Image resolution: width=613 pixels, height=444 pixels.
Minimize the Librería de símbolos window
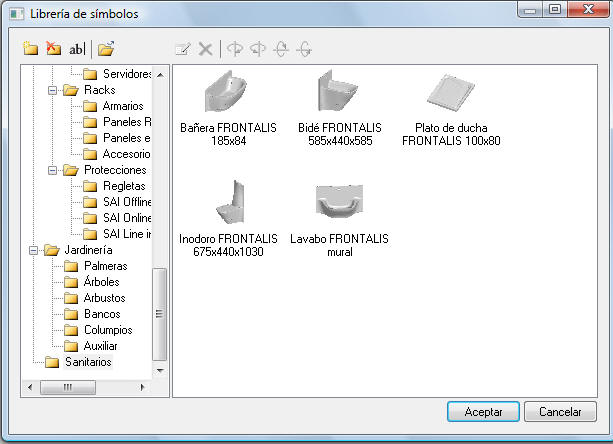click(x=530, y=9)
